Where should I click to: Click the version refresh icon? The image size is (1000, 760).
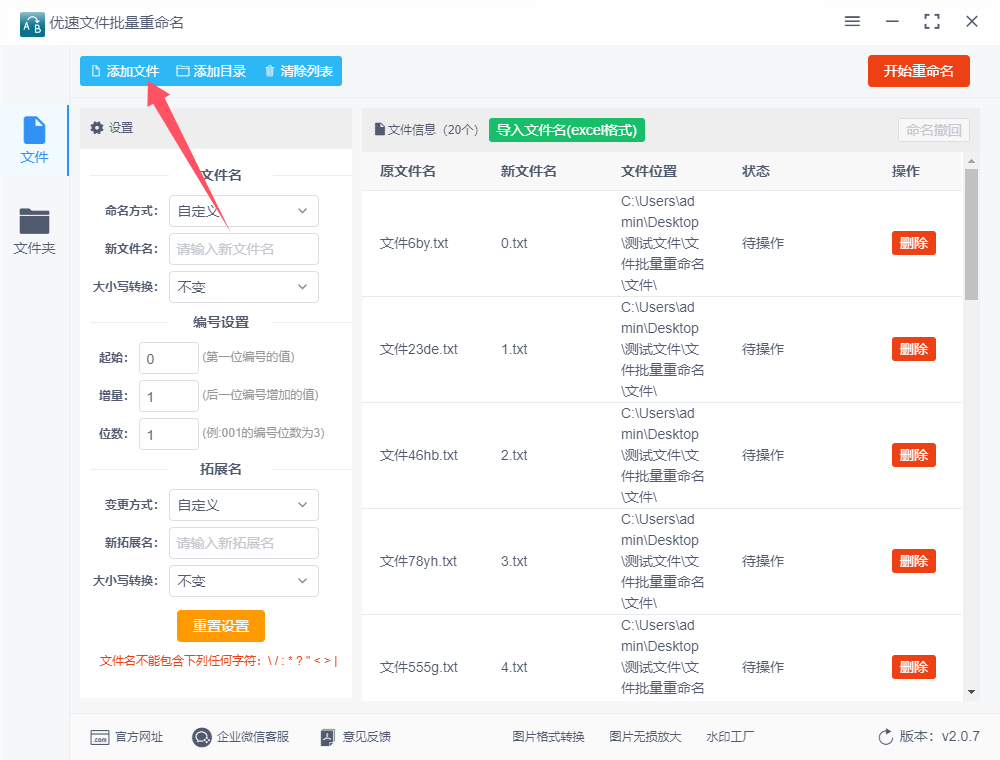[x=886, y=737]
